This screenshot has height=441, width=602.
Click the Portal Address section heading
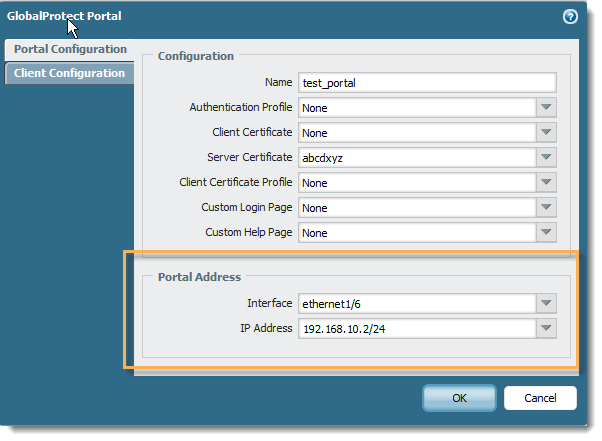tap(199, 277)
